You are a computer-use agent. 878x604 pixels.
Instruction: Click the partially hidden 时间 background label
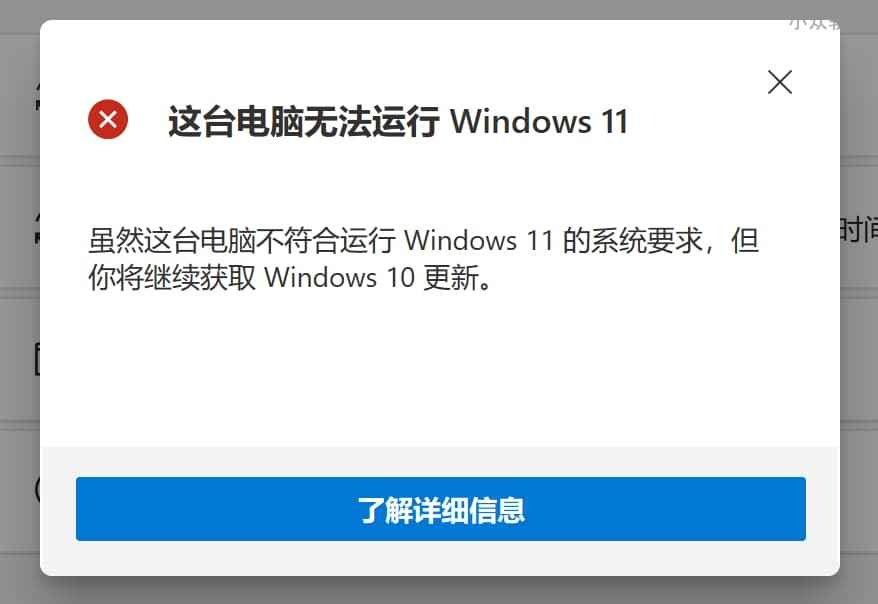click(x=858, y=230)
